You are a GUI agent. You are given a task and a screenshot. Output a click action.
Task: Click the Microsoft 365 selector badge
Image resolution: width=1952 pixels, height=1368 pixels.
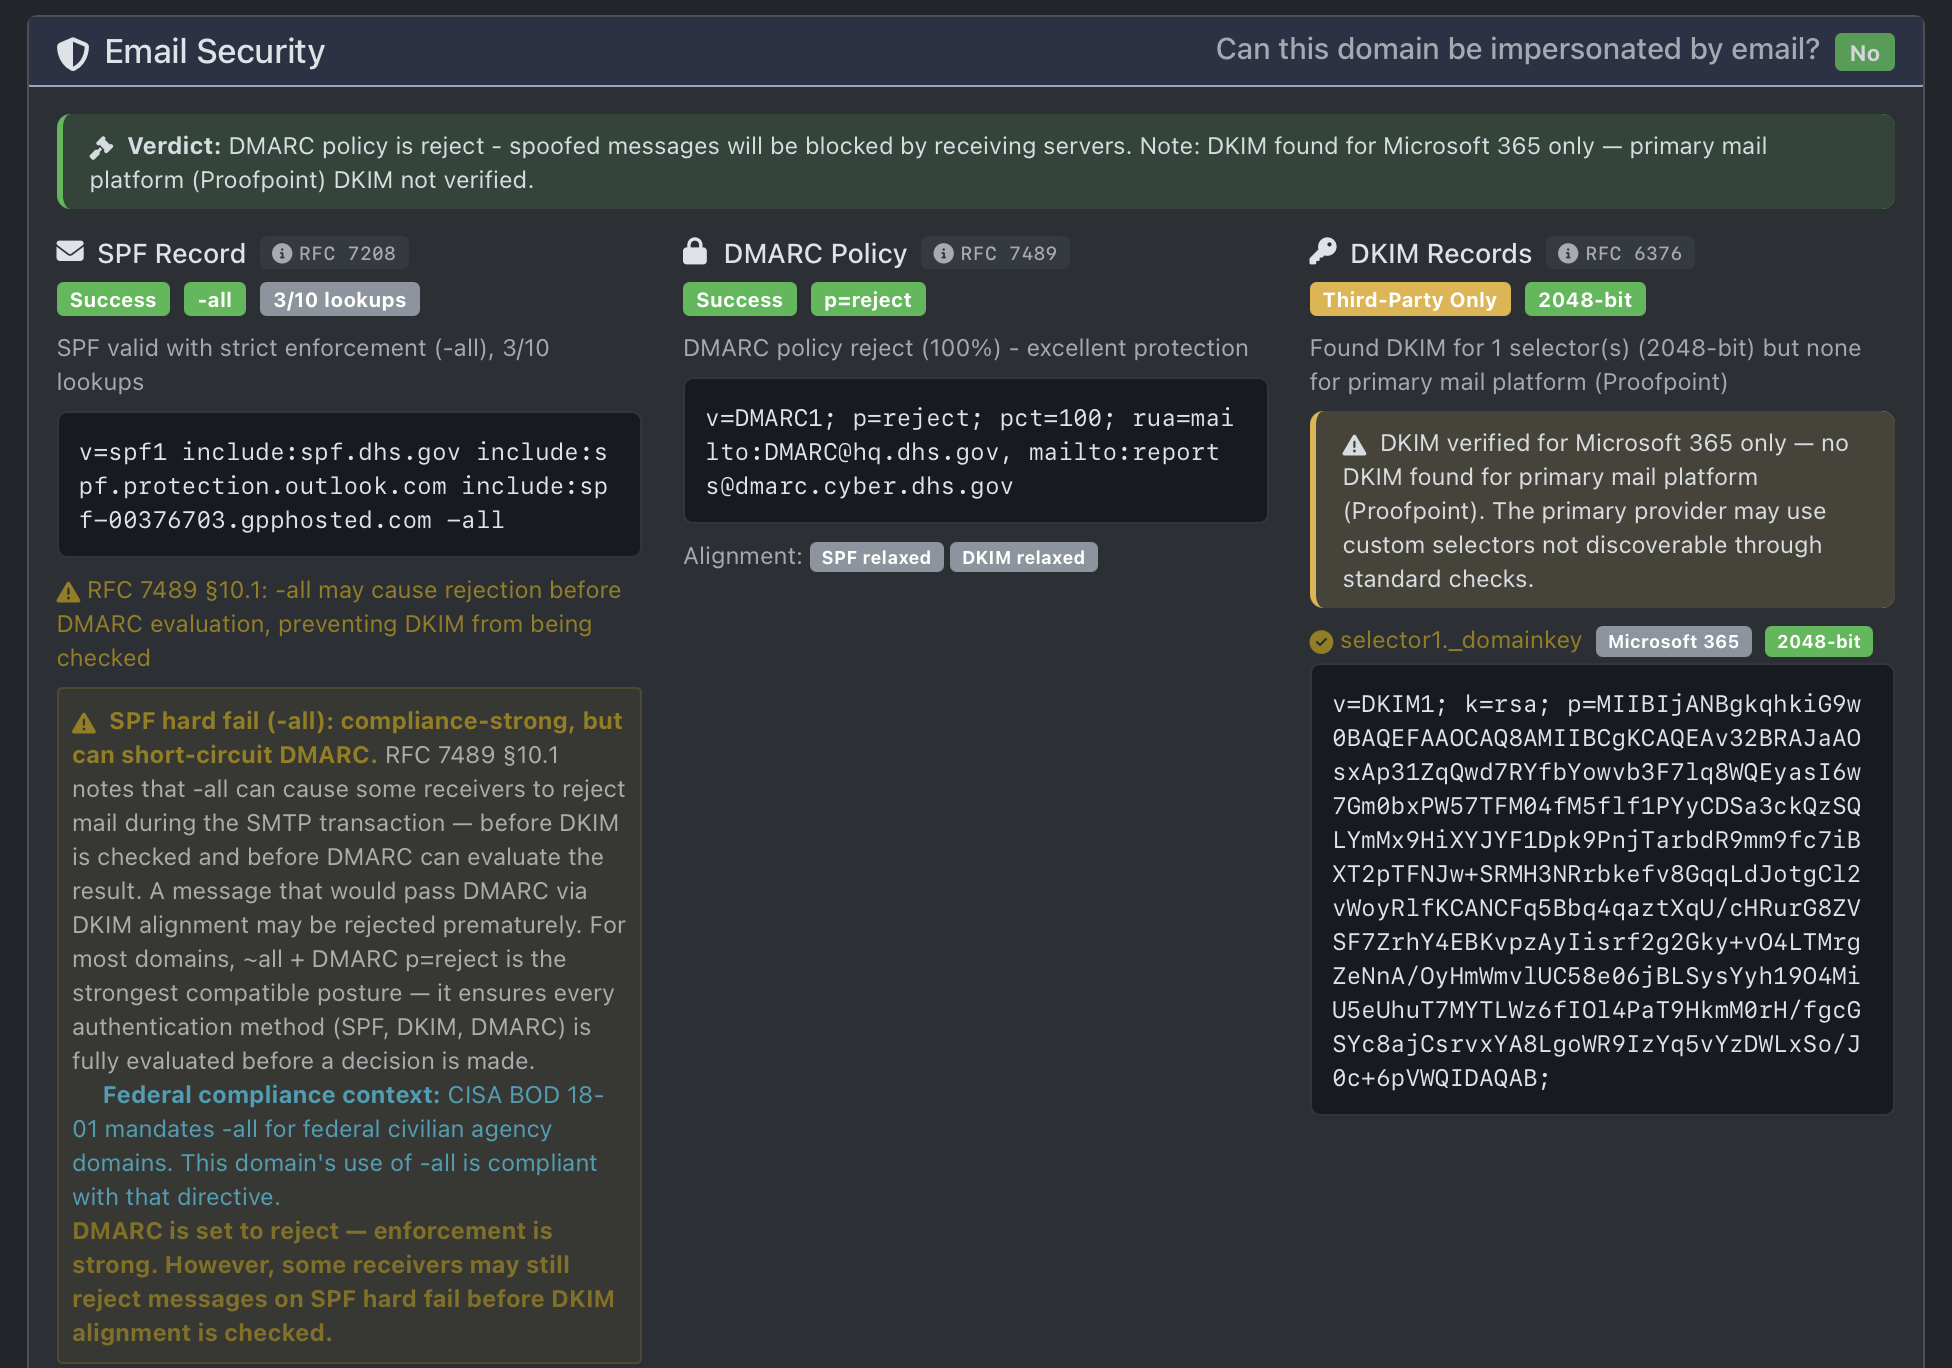(x=1673, y=642)
